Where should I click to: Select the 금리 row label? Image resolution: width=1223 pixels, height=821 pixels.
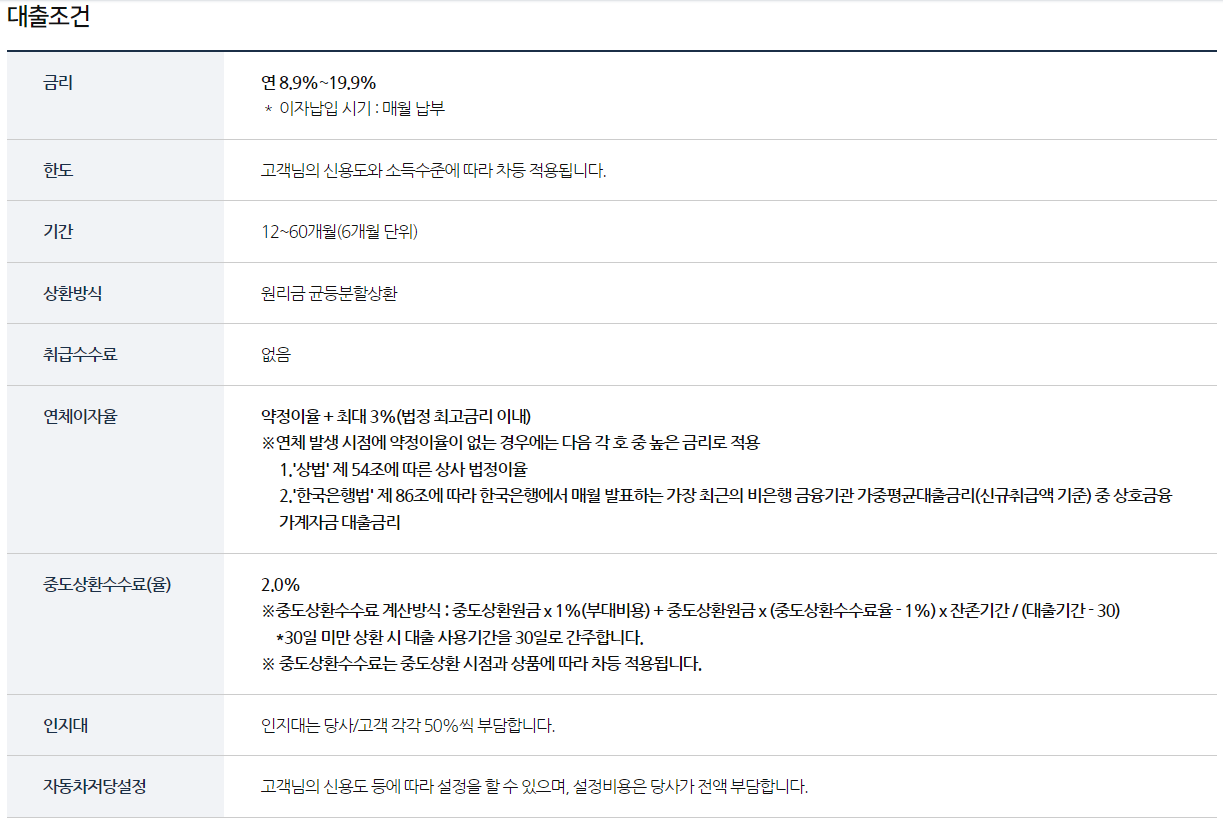(58, 83)
